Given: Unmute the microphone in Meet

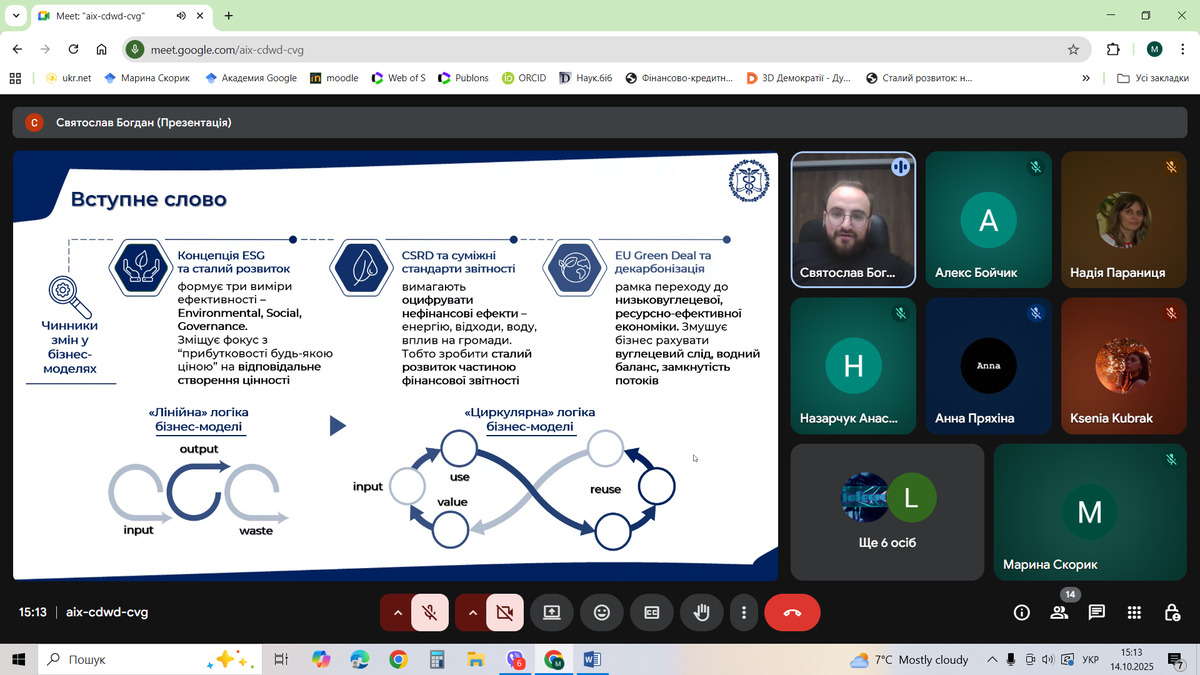Looking at the screenshot, I should (x=430, y=613).
